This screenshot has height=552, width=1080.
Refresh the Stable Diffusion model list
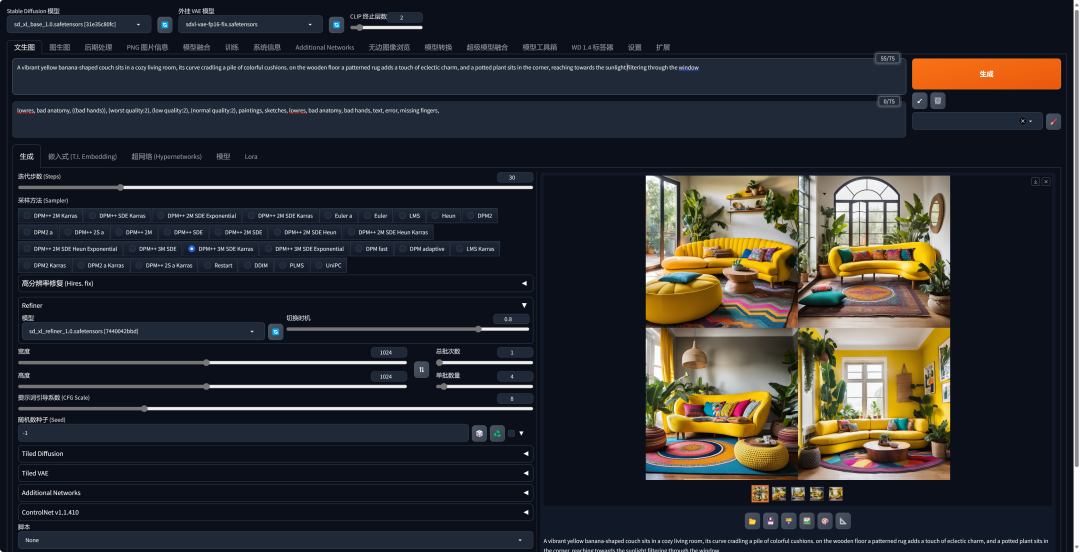(165, 24)
